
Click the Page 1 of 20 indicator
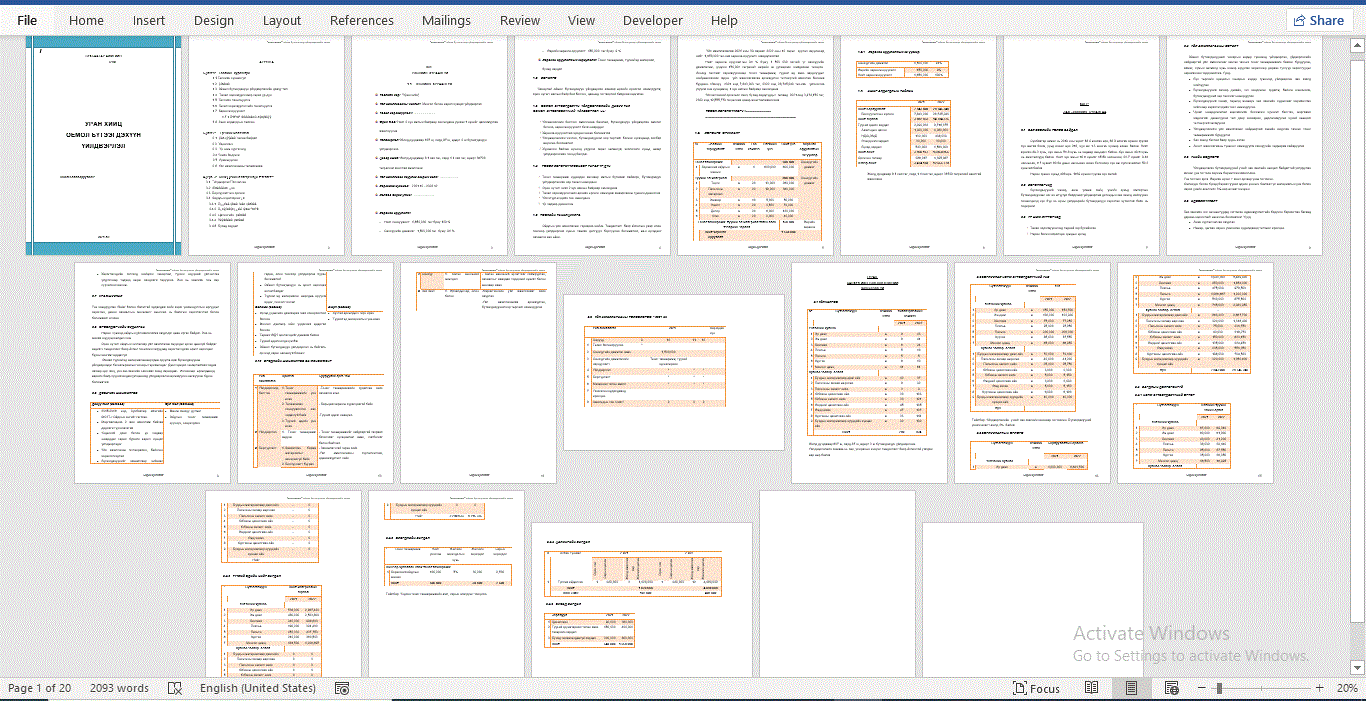pos(40,688)
